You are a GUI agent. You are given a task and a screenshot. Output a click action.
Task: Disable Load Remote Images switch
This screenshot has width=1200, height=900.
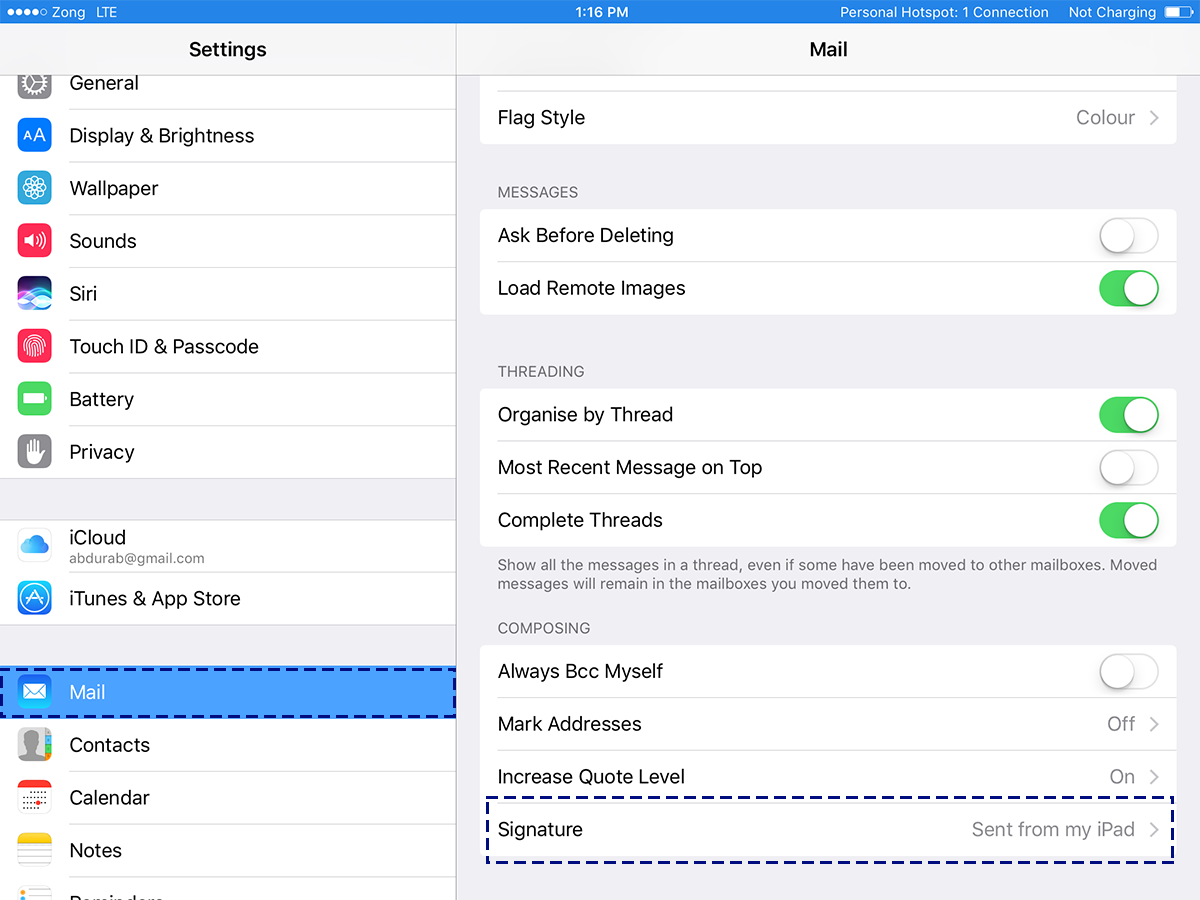pyautogui.click(x=1129, y=288)
